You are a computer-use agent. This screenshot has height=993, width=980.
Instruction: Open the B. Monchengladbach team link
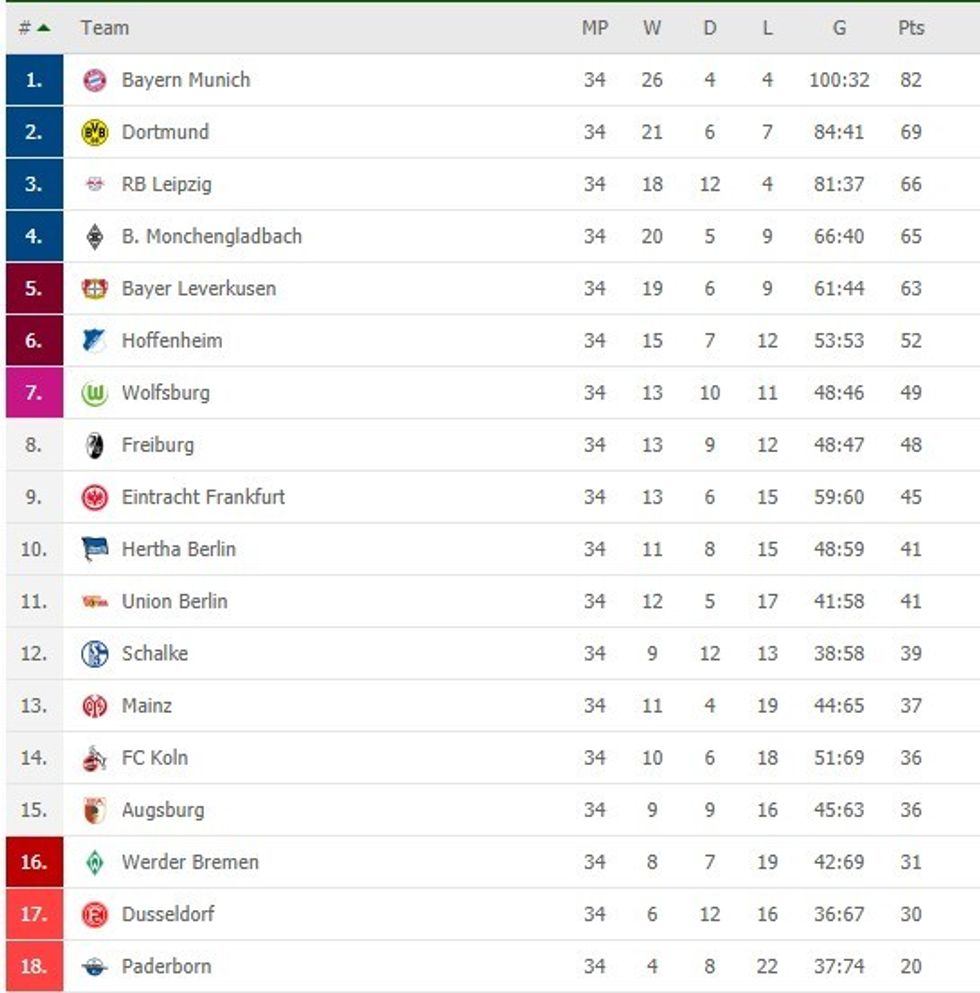[x=211, y=237]
